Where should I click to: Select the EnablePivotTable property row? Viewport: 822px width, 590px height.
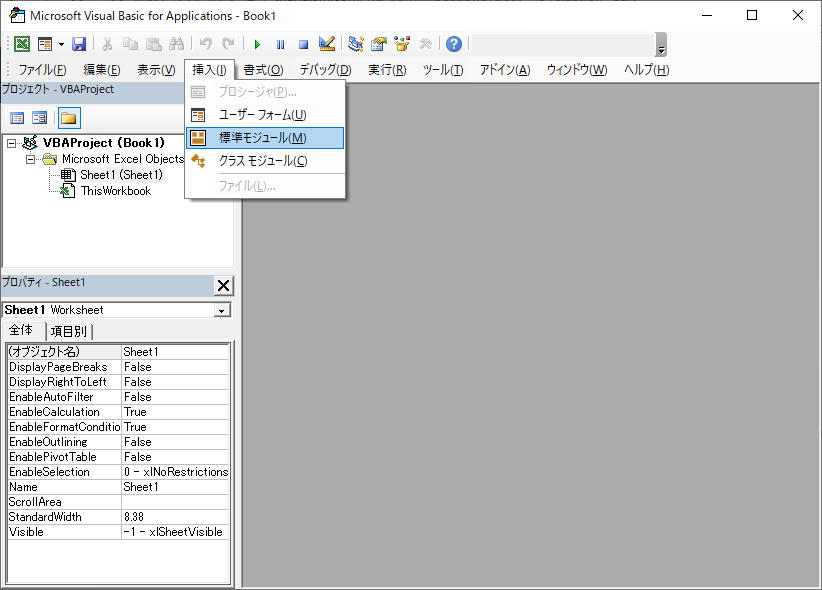coord(118,457)
